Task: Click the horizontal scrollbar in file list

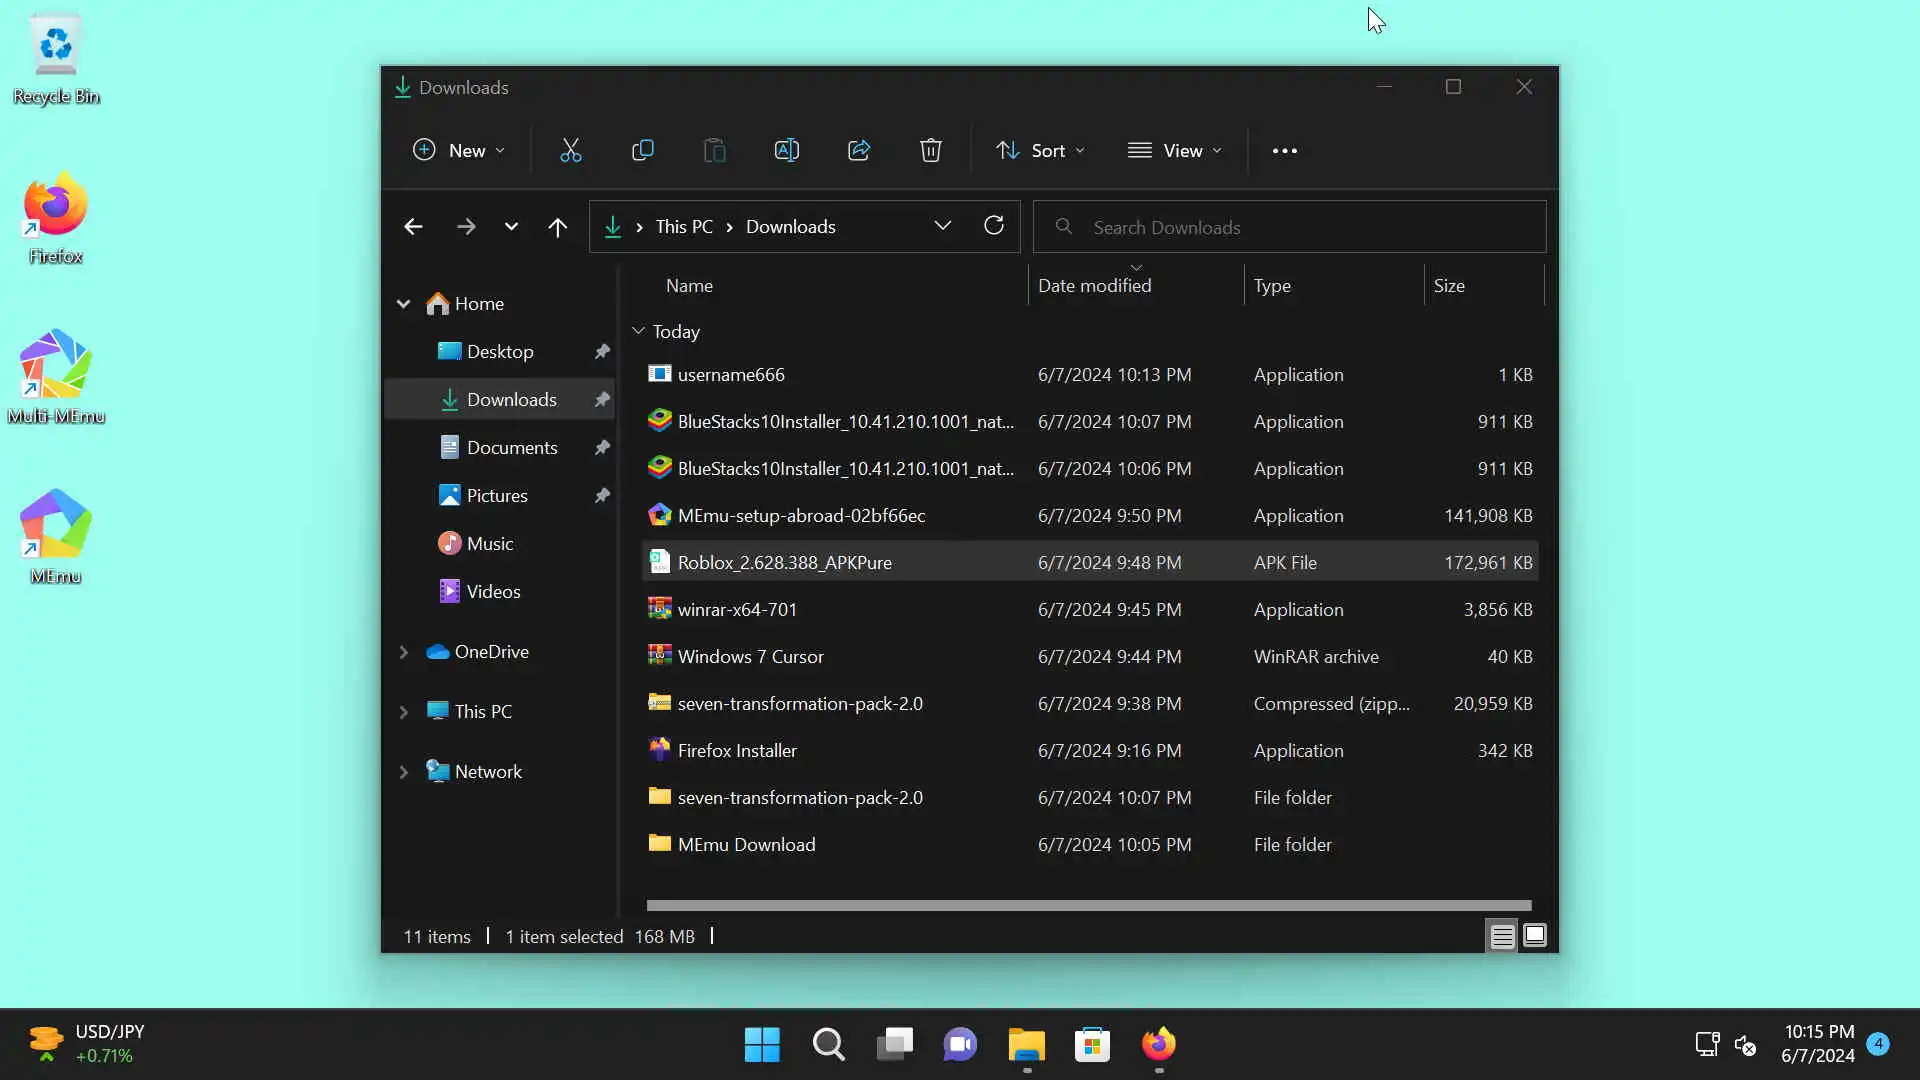Action: [x=1088, y=905]
